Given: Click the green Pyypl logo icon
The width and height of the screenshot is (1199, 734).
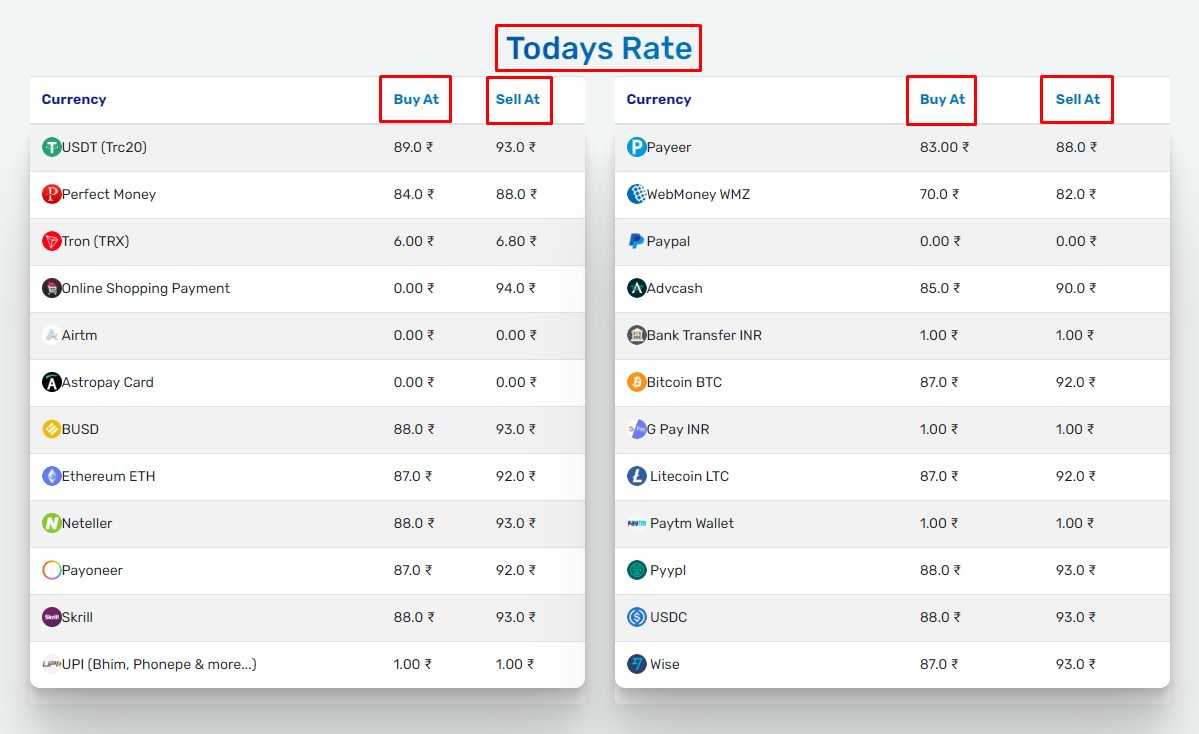Looking at the screenshot, I should [x=636, y=570].
